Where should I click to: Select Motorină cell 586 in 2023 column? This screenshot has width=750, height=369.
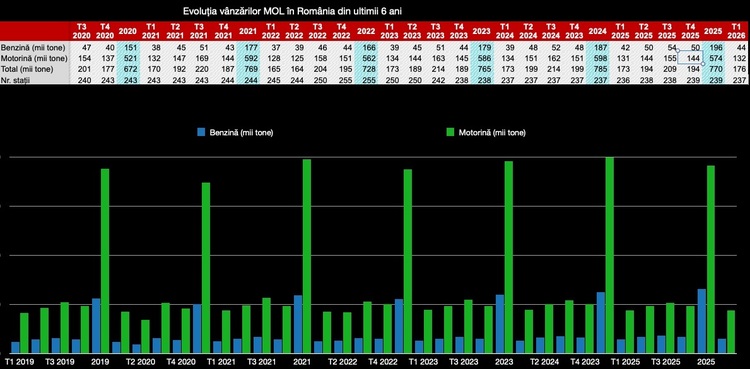pyautogui.click(x=484, y=58)
